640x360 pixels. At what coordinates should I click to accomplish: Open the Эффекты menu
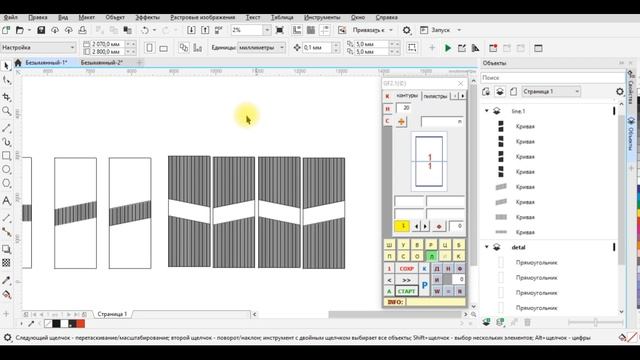[x=147, y=18]
